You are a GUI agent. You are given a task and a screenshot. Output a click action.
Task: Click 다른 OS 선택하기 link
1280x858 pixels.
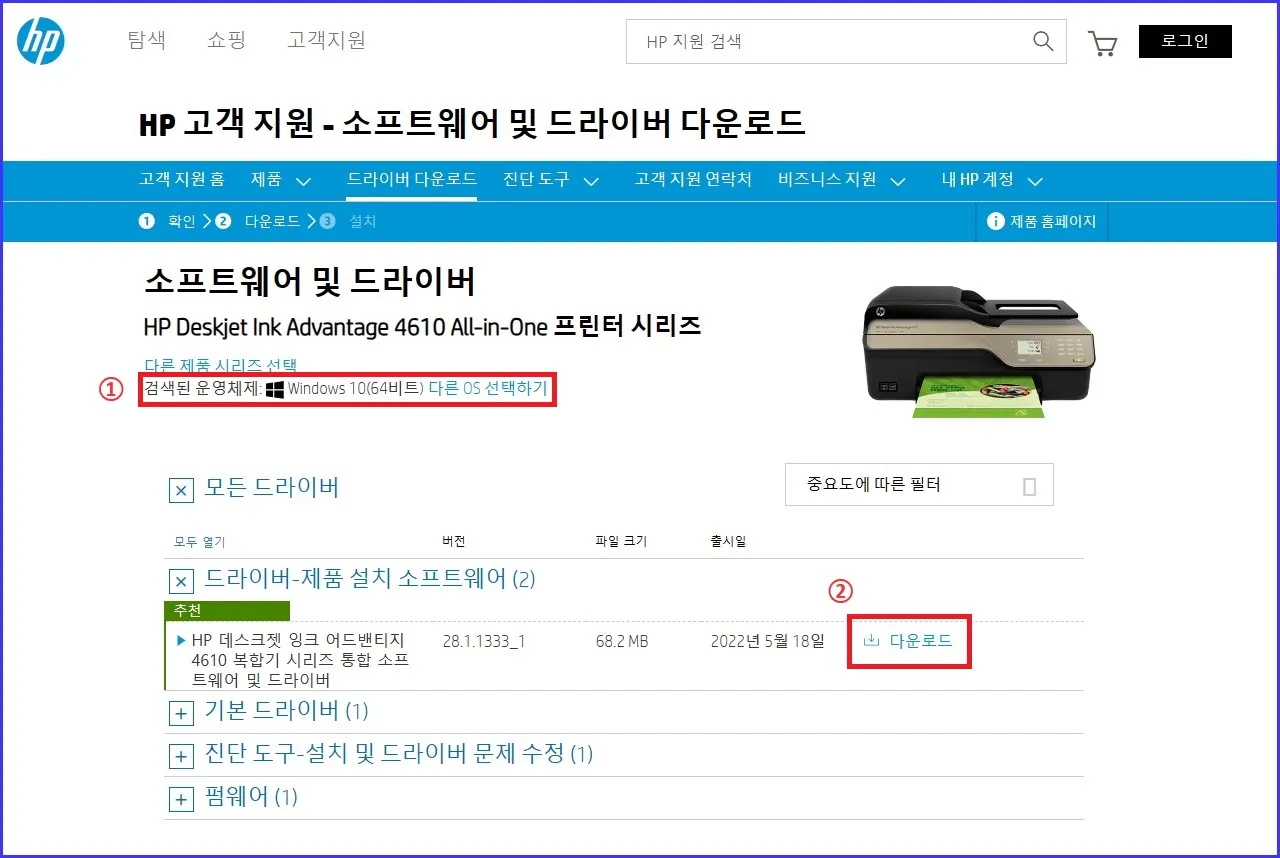[x=488, y=389]
